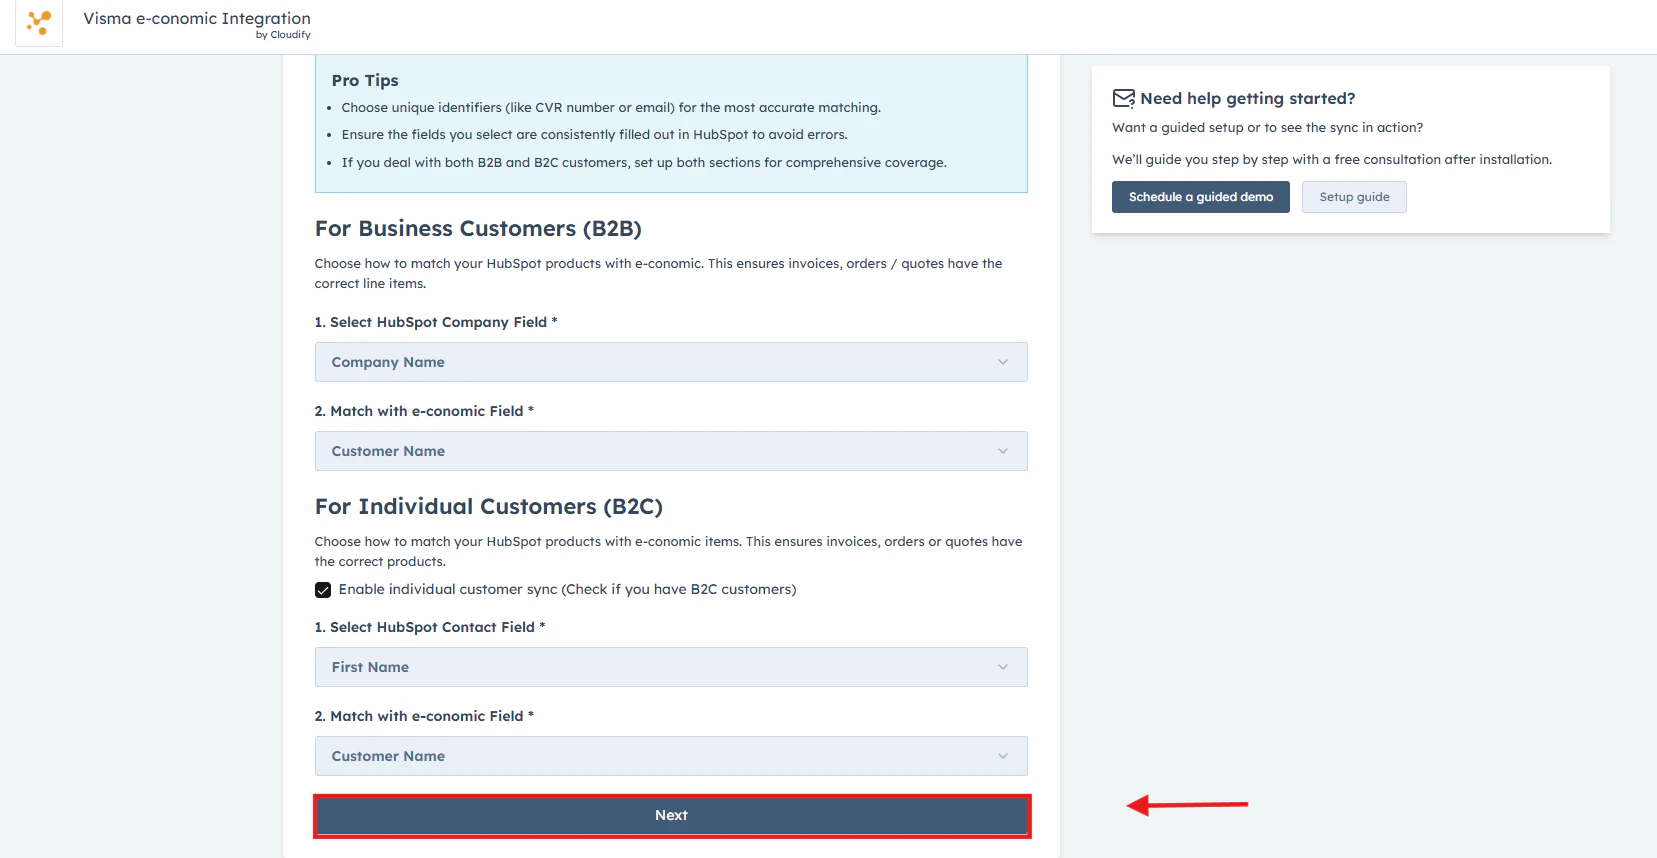
Task: Open the HubSpot Contact Field dropdown showing First Name
Action: tap(671, 667)
